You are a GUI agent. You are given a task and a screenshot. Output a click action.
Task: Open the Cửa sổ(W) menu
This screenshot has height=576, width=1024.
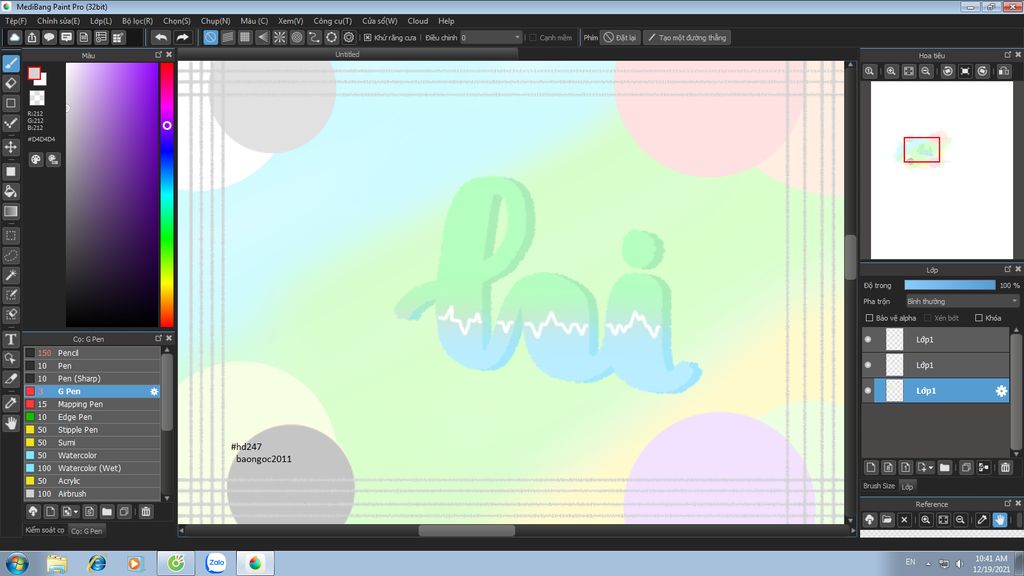(379, 21)
